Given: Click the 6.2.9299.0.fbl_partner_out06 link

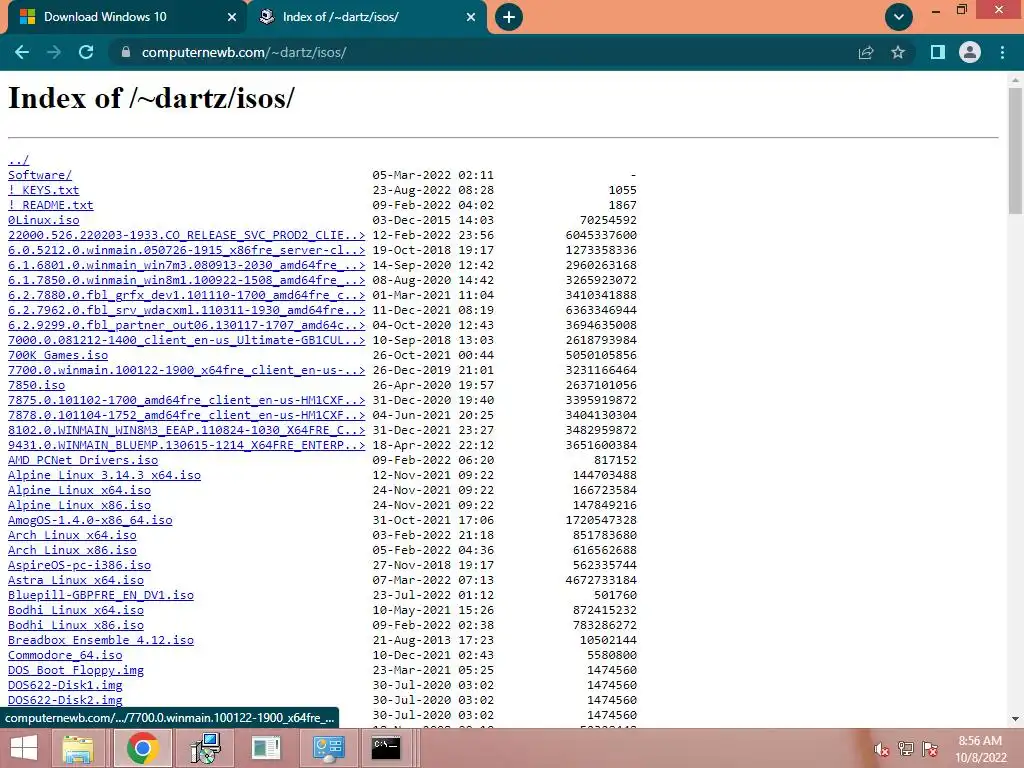Looking at the screenshot, I should (x=187, y=325).
